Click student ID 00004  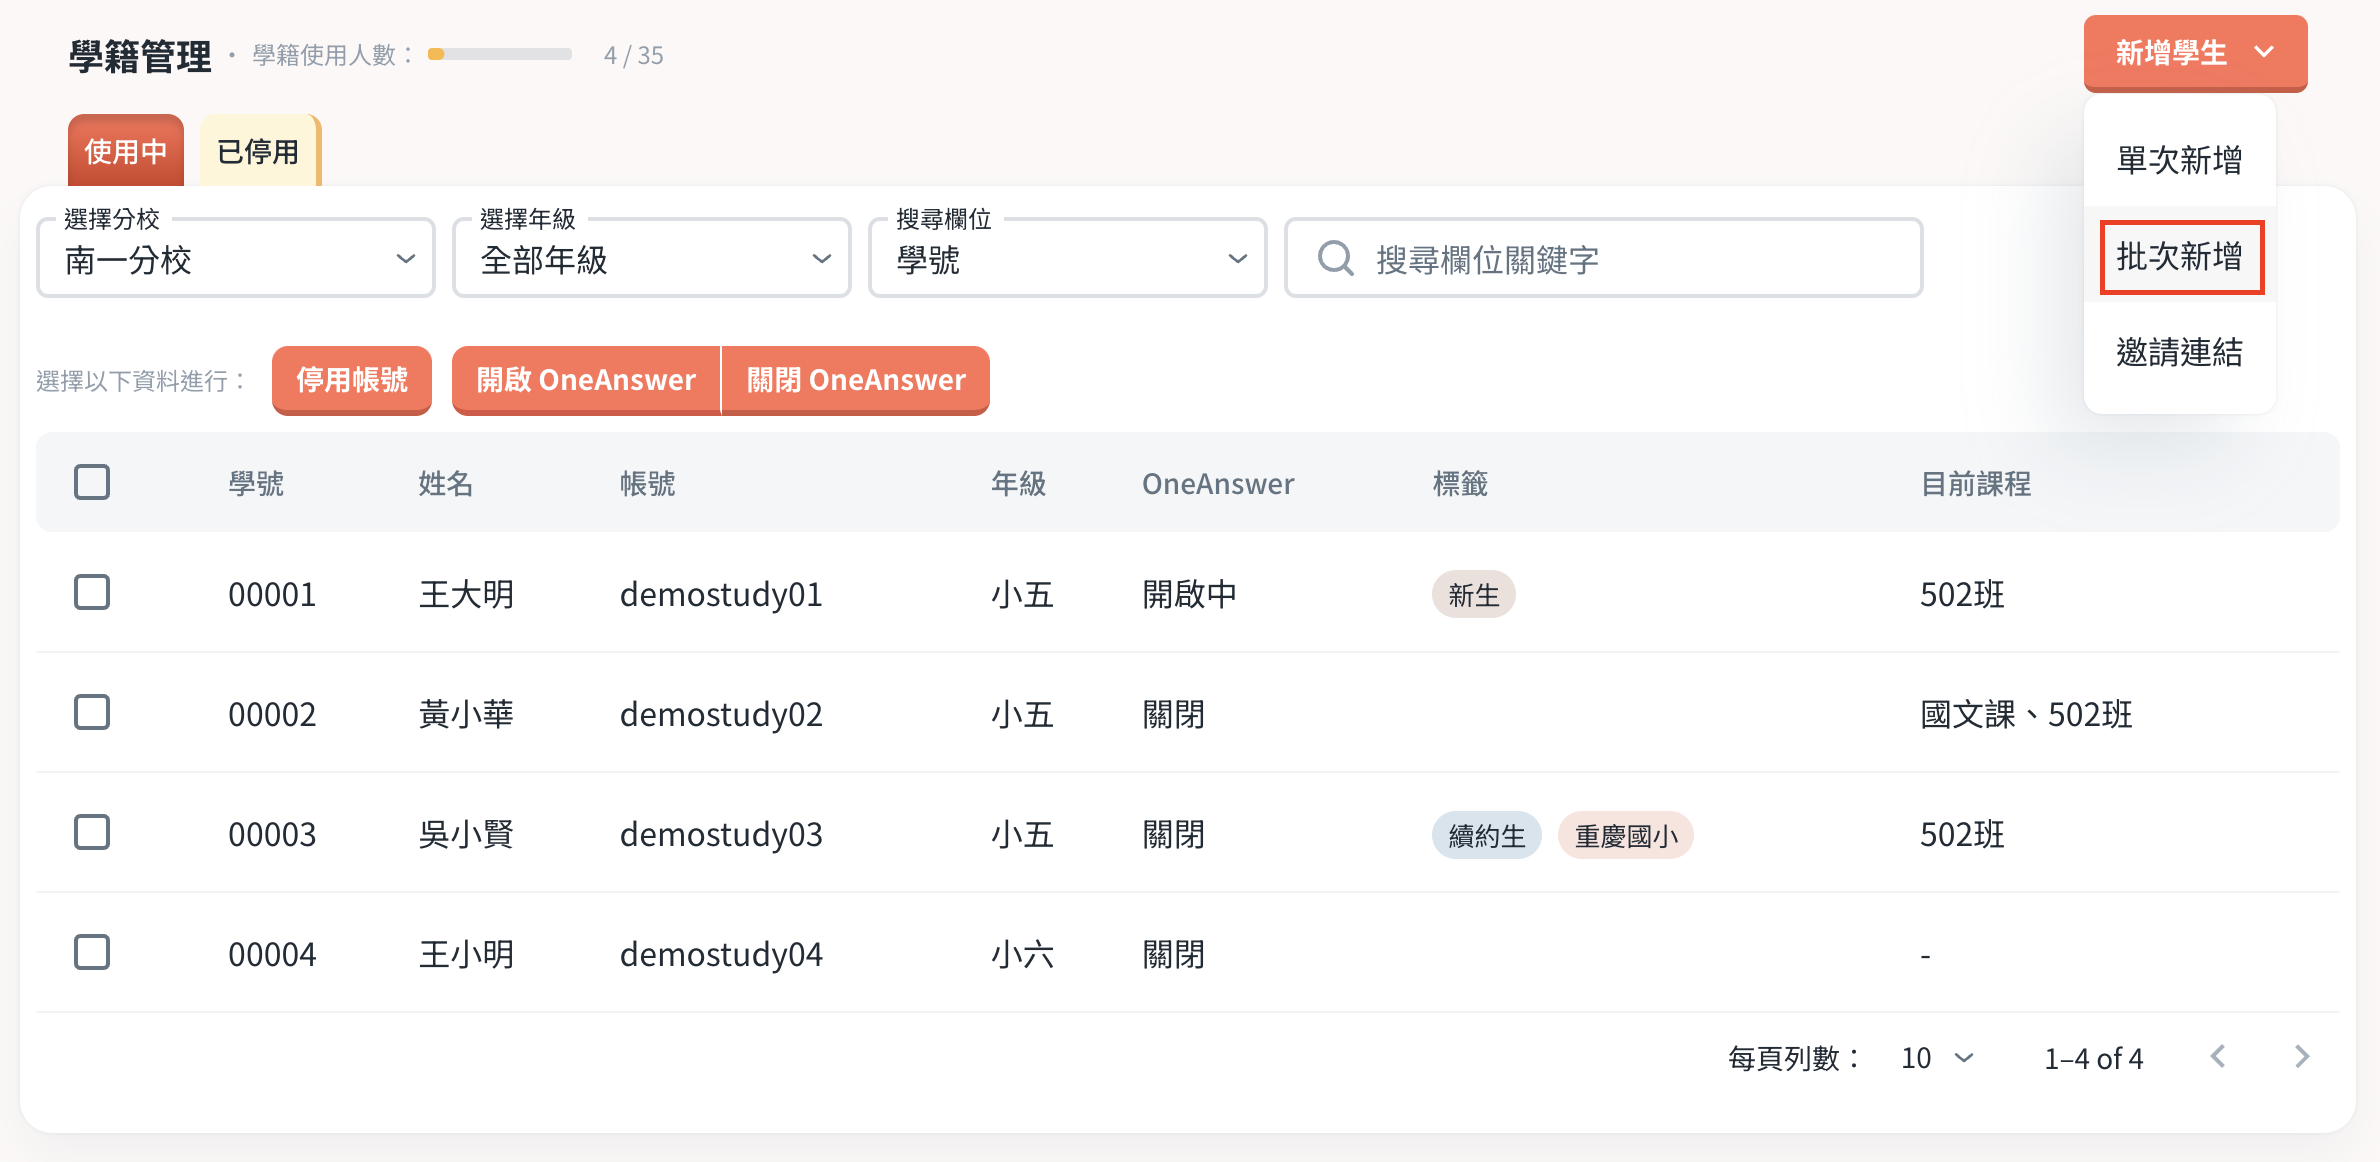pyautogui.click(x=272, y=954)
